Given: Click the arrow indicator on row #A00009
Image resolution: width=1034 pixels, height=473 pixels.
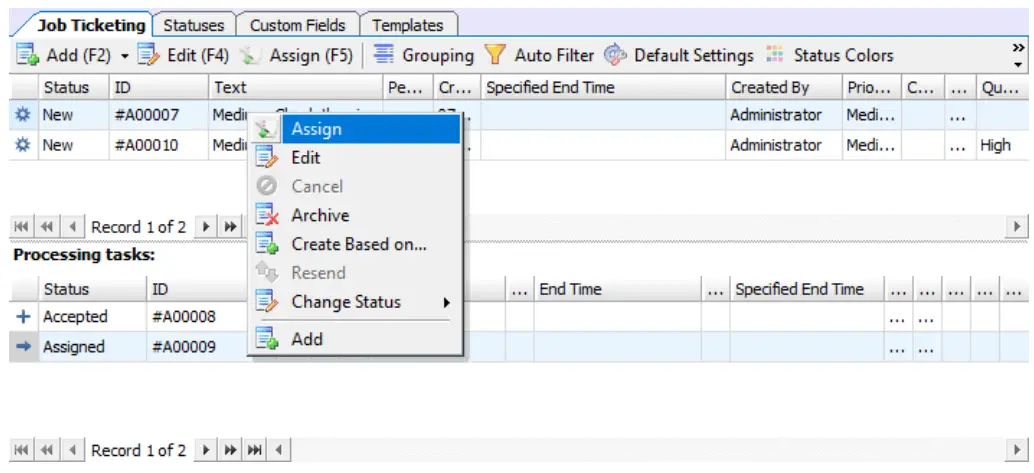Looking at the screenshot, I should pyautogui.click(x=23, y=346).
